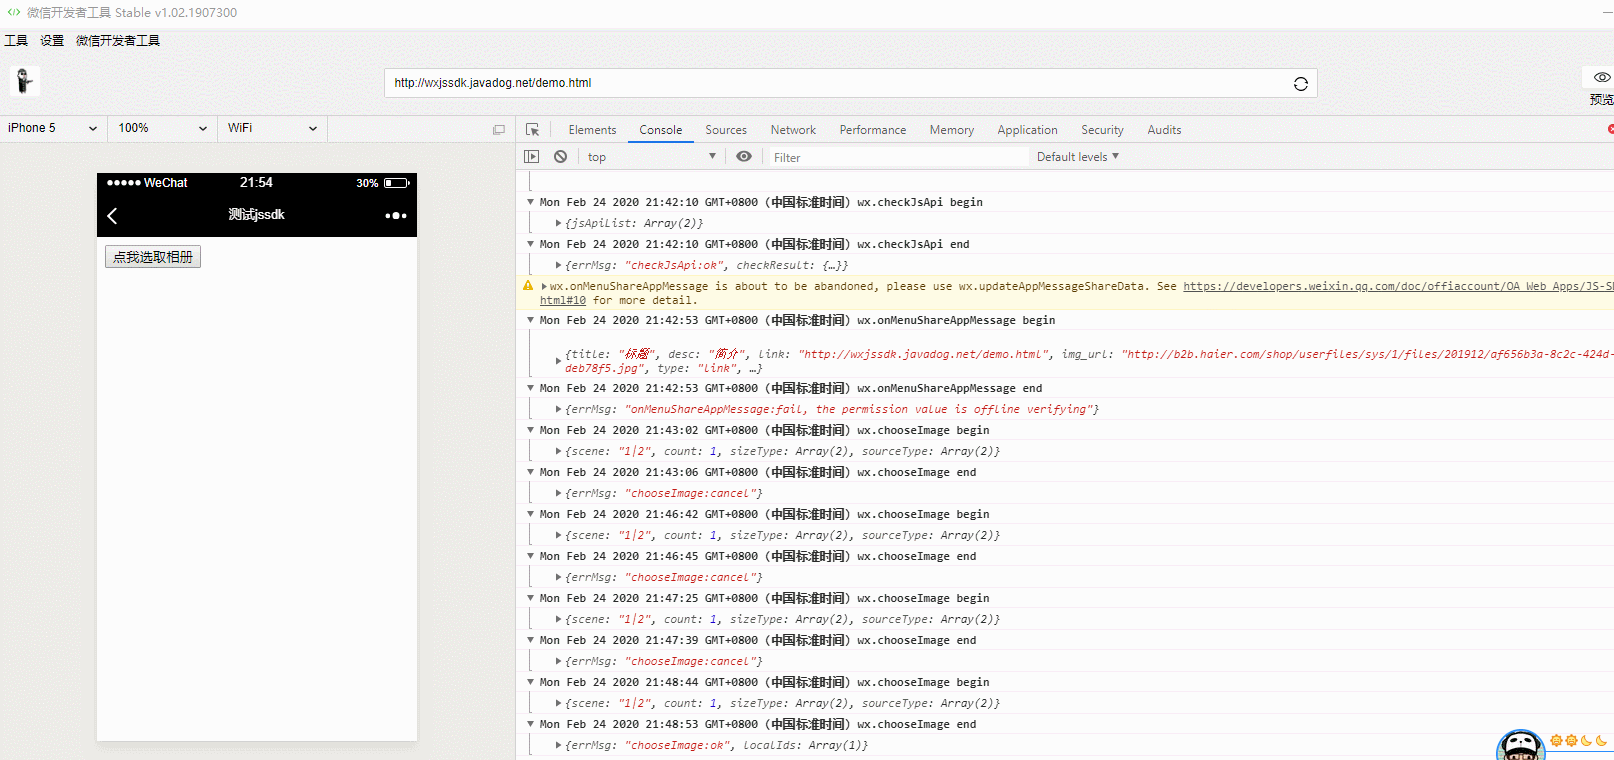Switch to the Application tab
Viewport: 1614px width, 760px height.
pos(1027,130)
